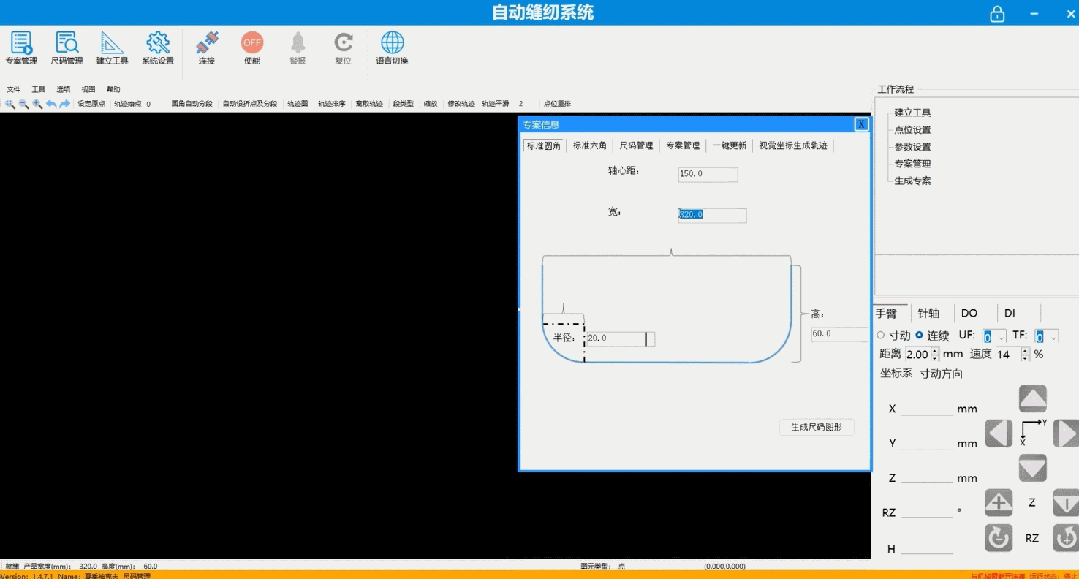
Task: Click the RZ rotate minus button
Action: tap(998, 538)
